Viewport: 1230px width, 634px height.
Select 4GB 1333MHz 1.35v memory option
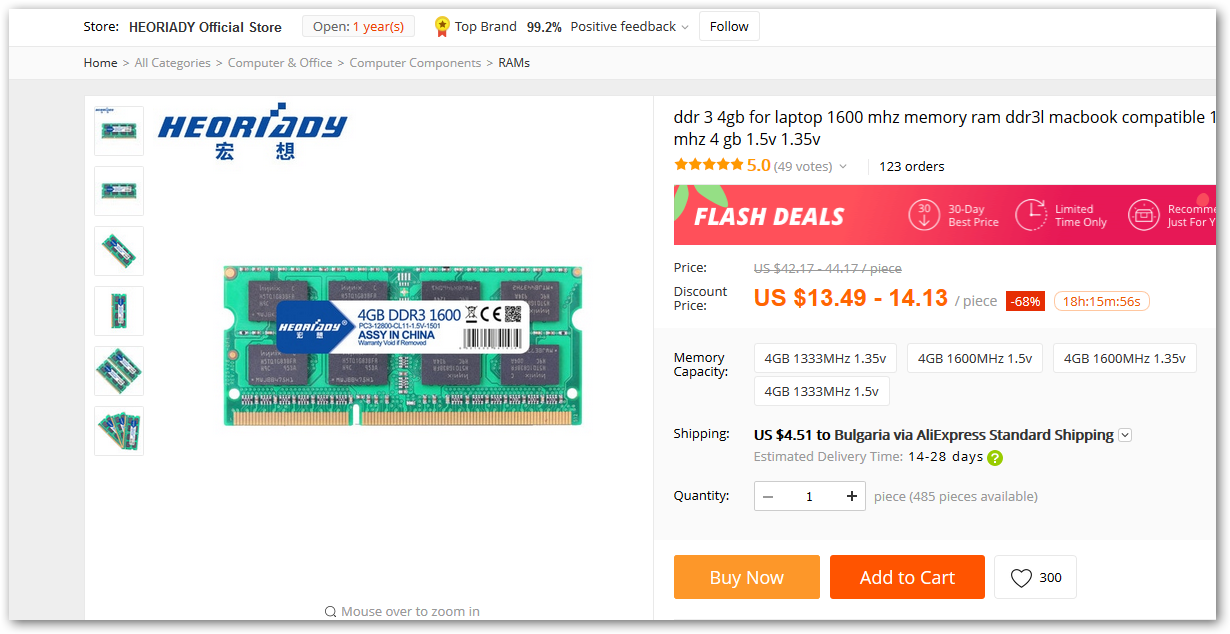pos(825,358)
